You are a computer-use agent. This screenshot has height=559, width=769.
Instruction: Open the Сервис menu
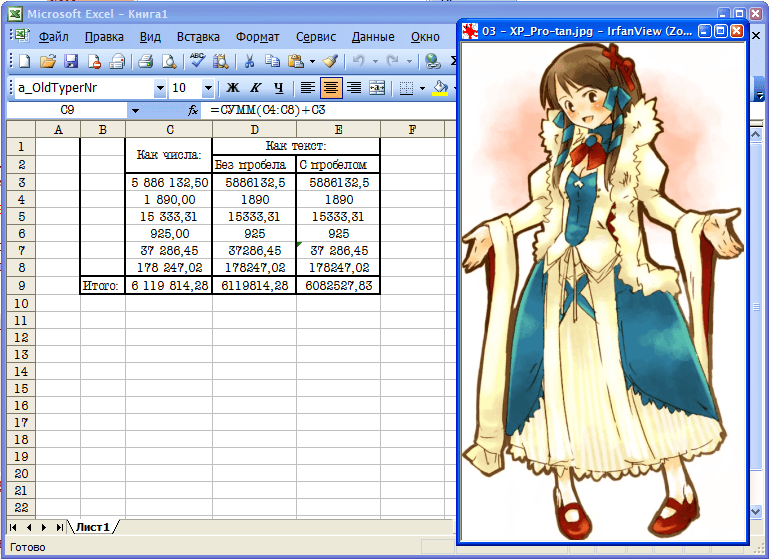[x=316, y=37]
